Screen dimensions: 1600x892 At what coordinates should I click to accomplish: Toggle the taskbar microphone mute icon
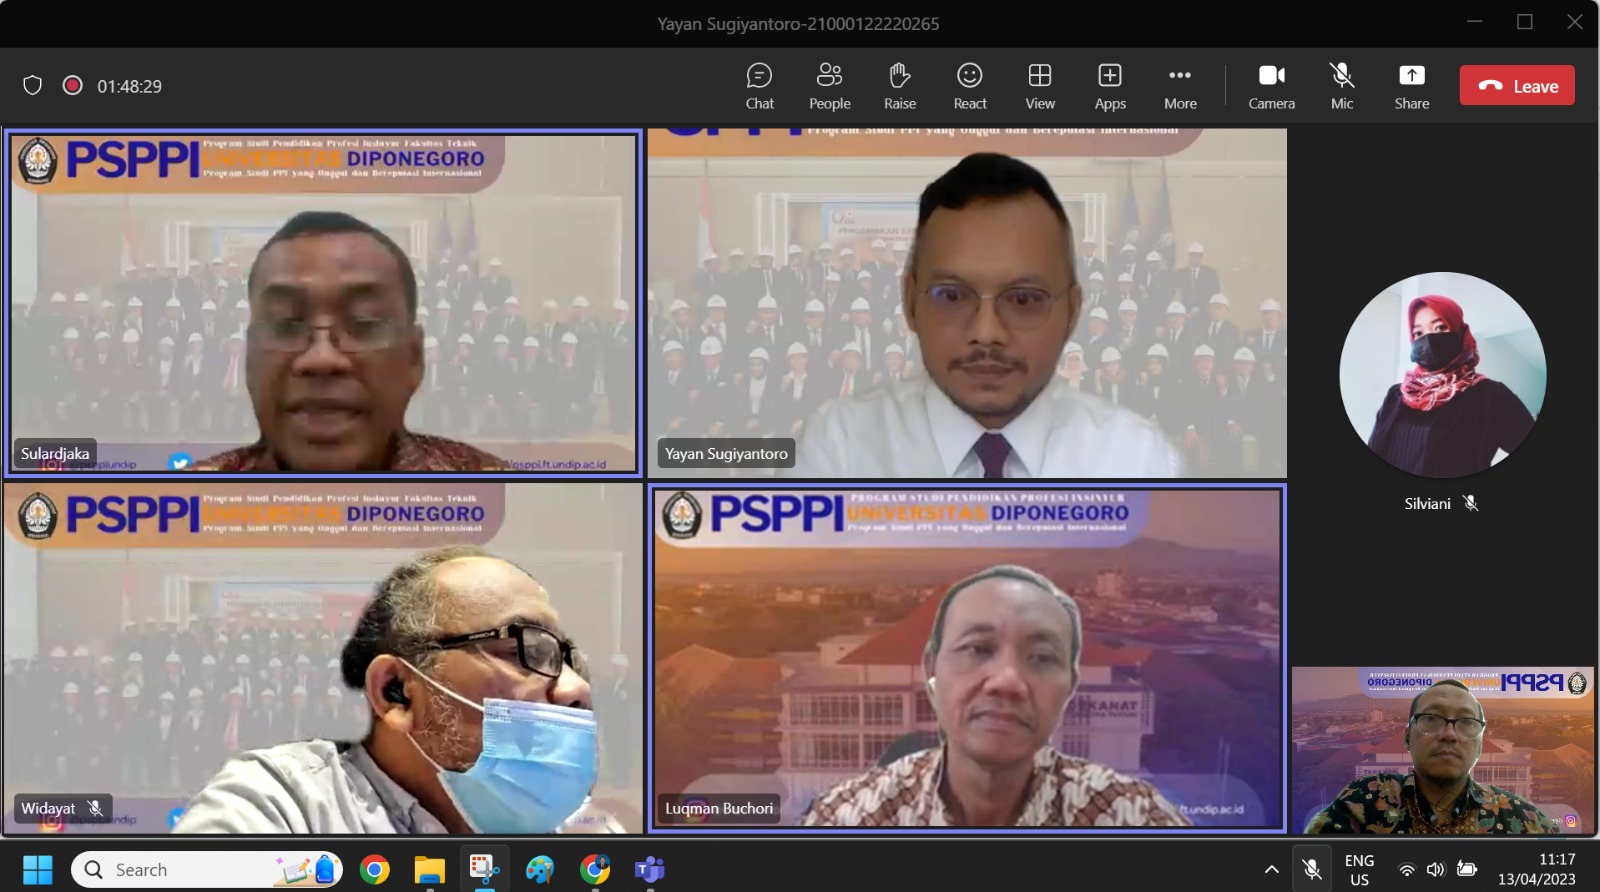(x=1312, y=870)
